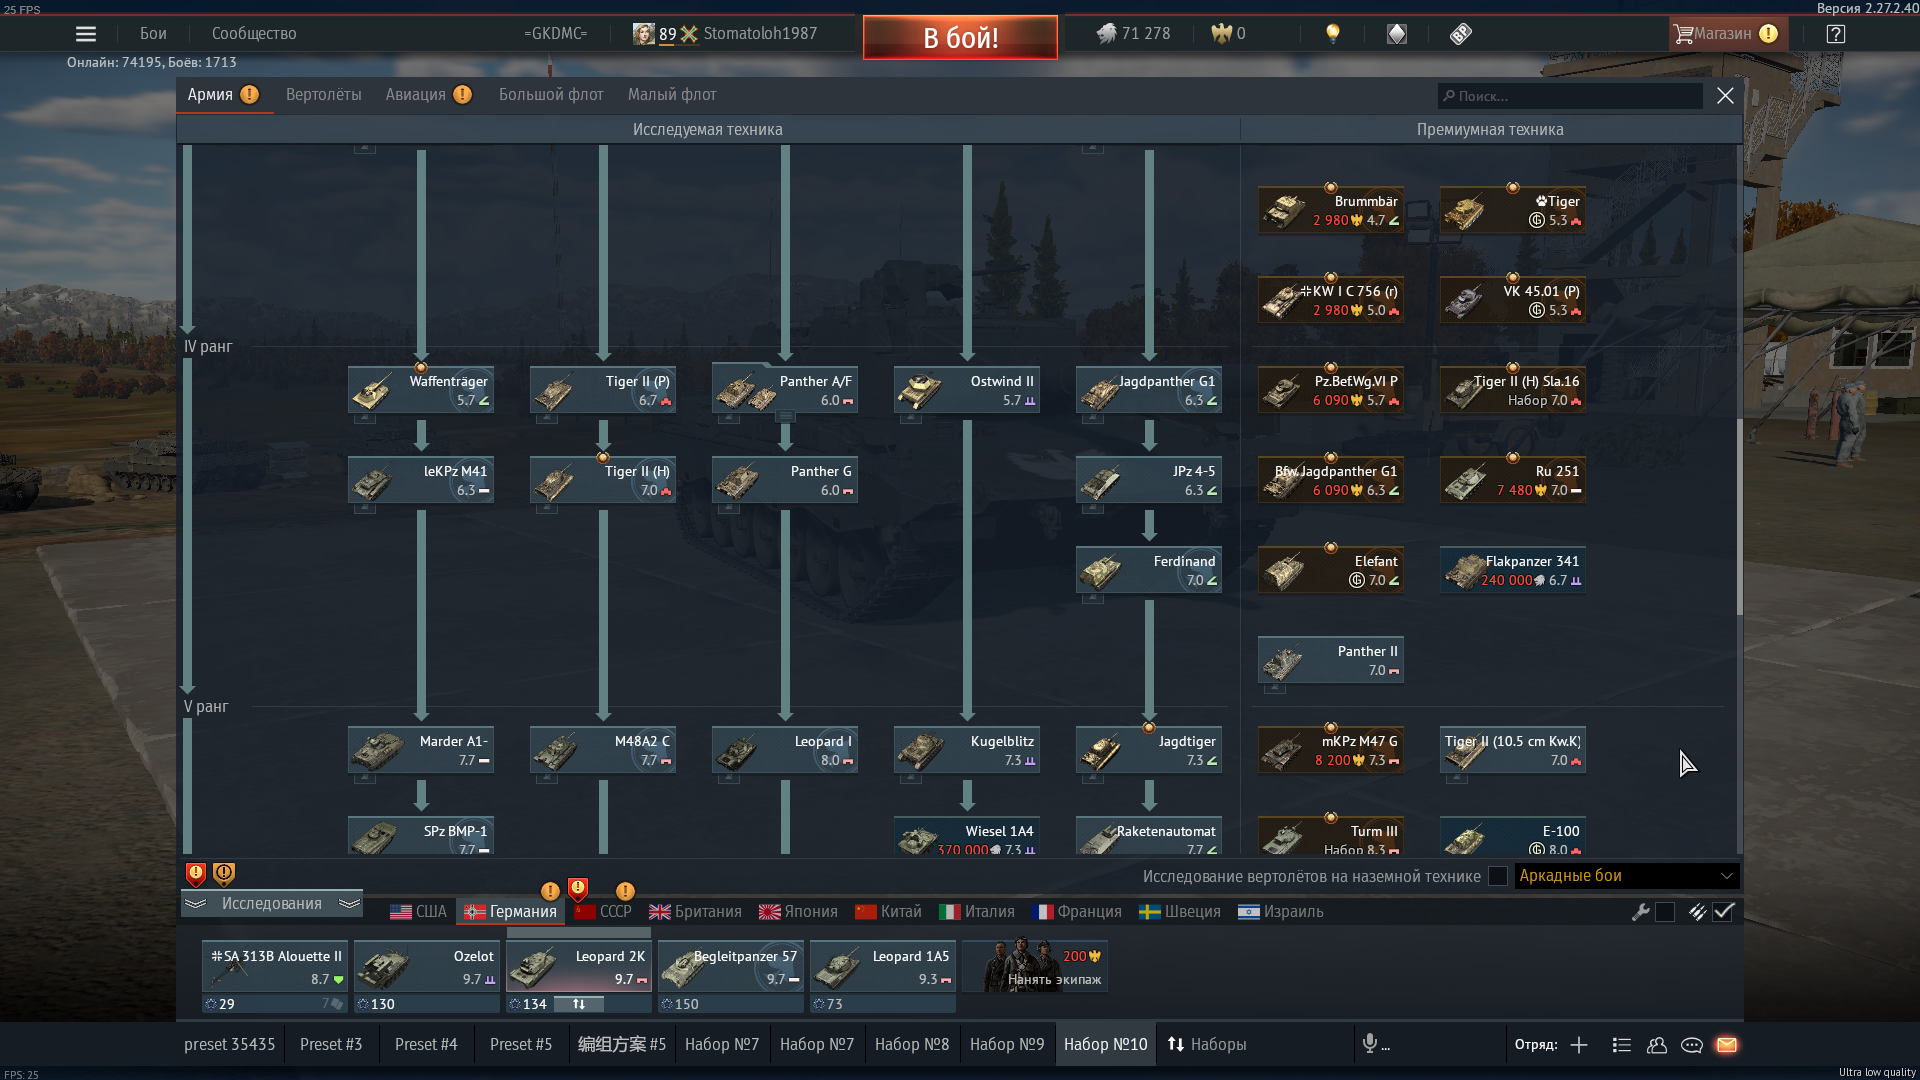Screen dimensions: 1920x1080
Task: Select the Flakpanzer 341 vehicle card
Action: tap(1513, 570)
